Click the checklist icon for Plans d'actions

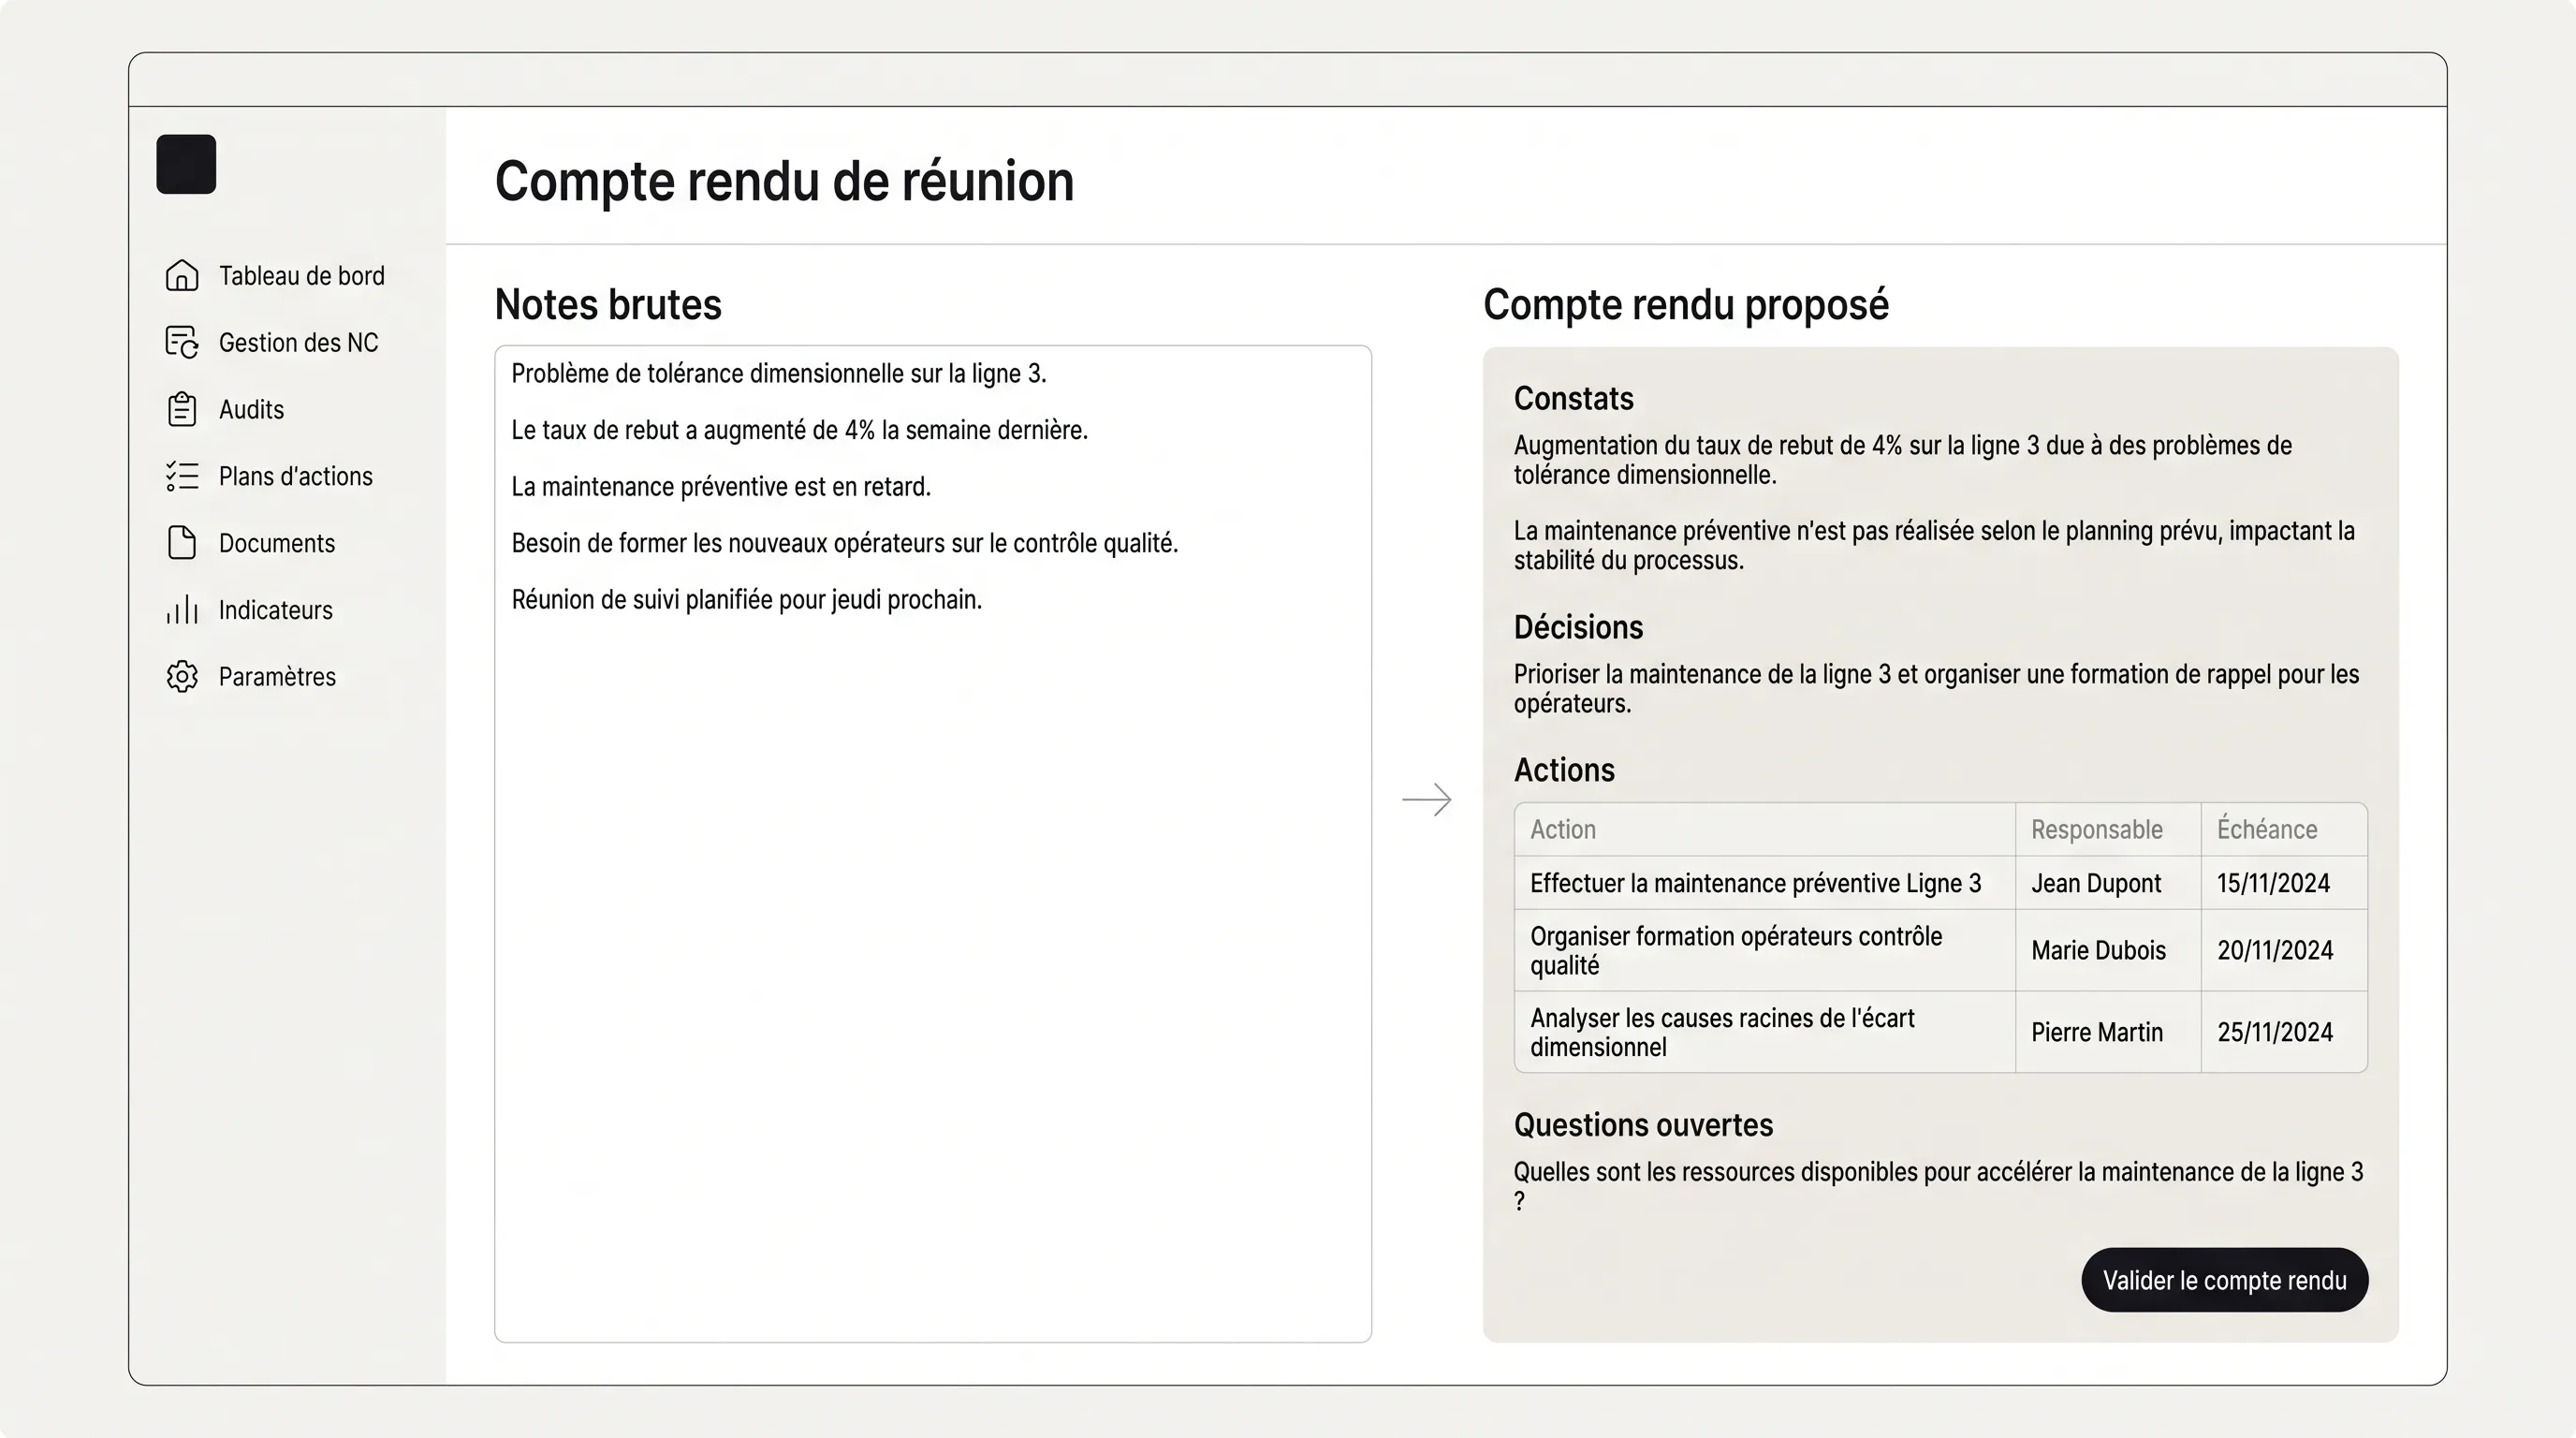point(182,476)
